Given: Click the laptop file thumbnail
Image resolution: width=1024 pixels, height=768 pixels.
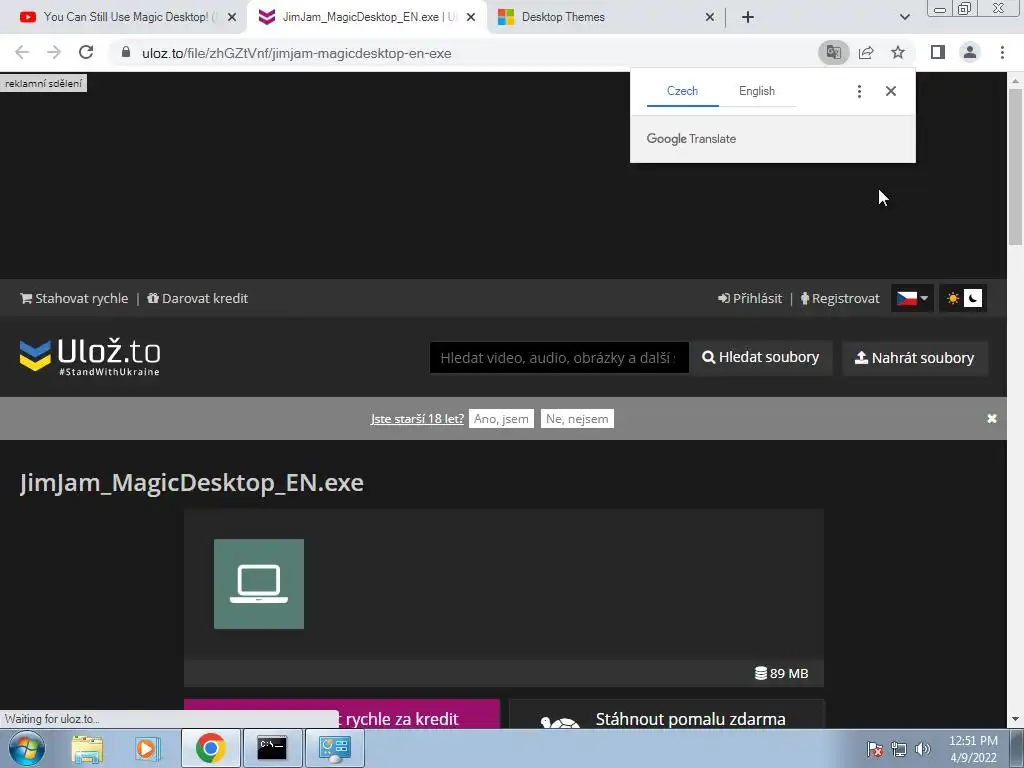Looking at the screenshot, I should pyautogui.click(x=259, y=584).
